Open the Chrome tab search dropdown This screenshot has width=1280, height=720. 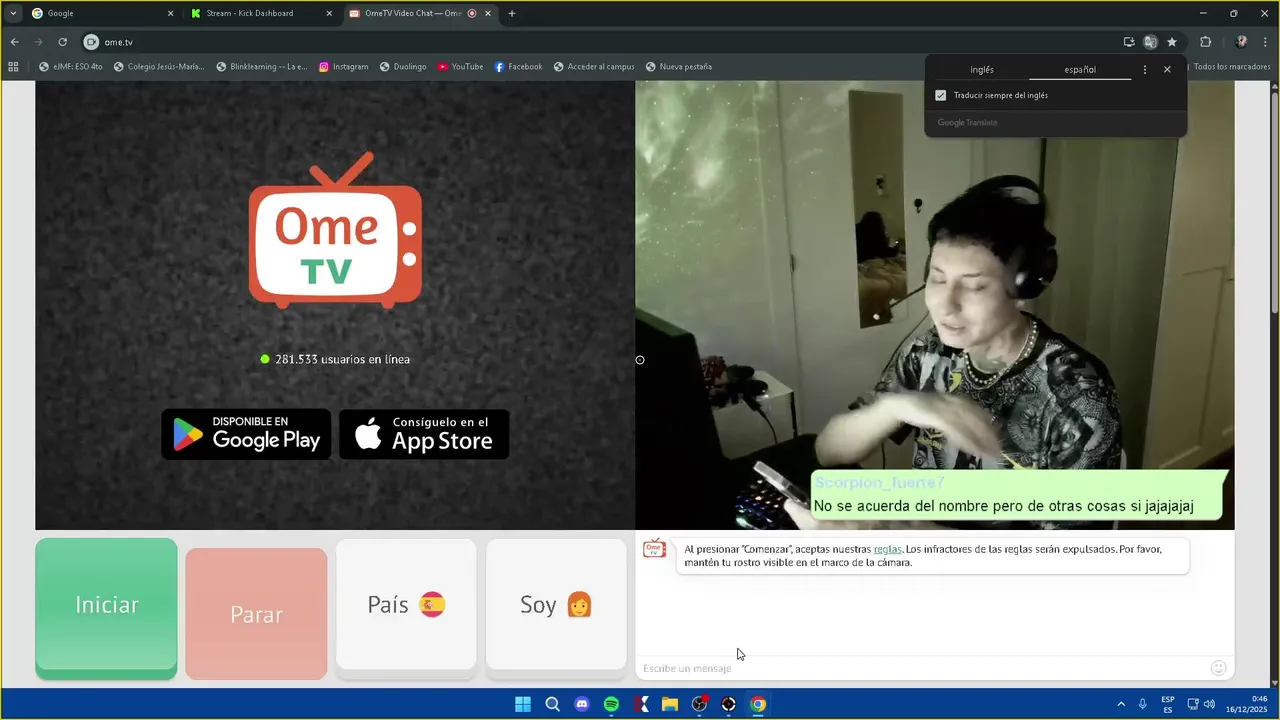[x=13, y=13]
